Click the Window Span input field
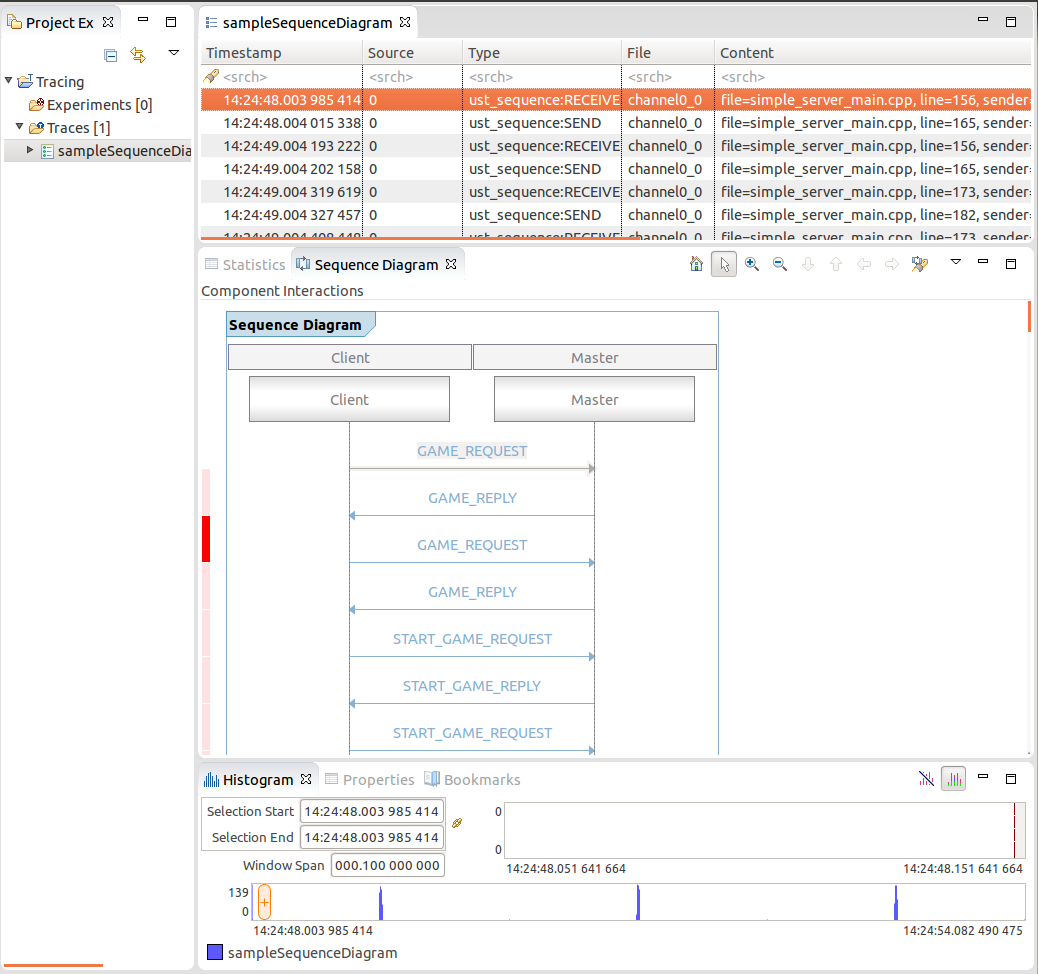The width and height of the screenshot is (1038, 974). 387,866
